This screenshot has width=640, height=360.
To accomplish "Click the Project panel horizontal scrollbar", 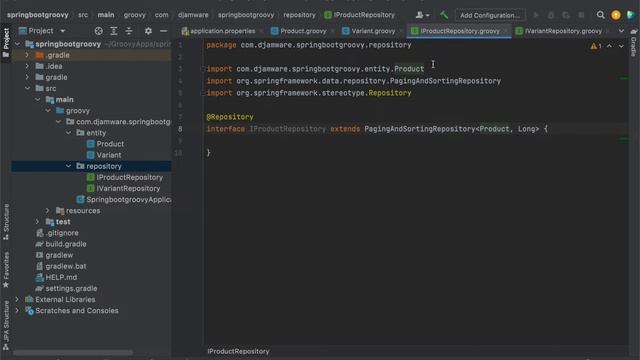I will [73, 352].
